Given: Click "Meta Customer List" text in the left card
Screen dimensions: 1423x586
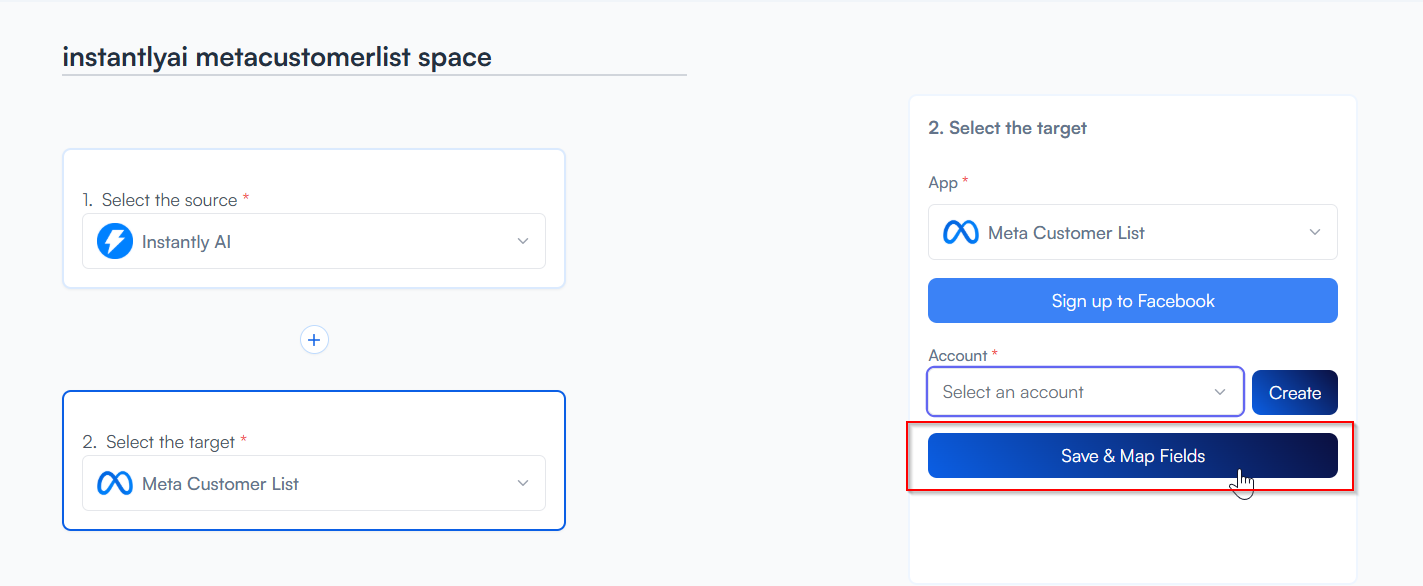Looking at the screenshot, I should (220, 484).
